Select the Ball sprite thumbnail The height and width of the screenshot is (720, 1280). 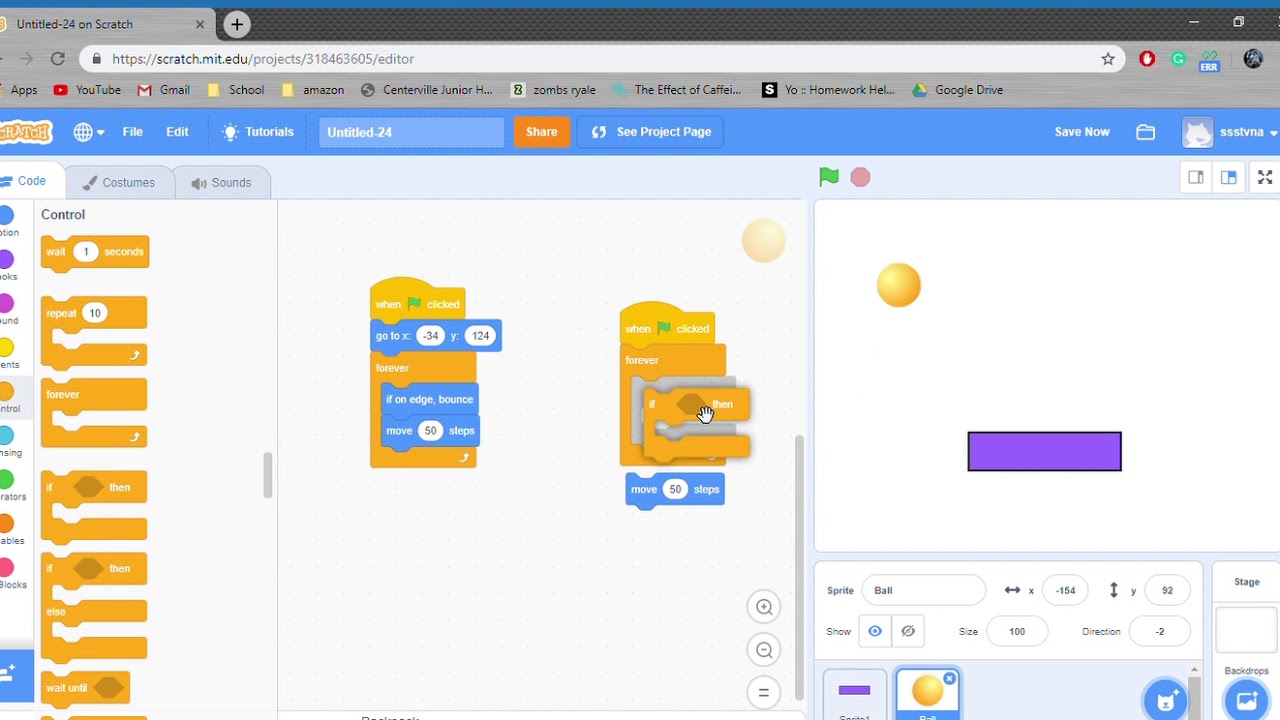pyautogui.click(x=928, y=695)
